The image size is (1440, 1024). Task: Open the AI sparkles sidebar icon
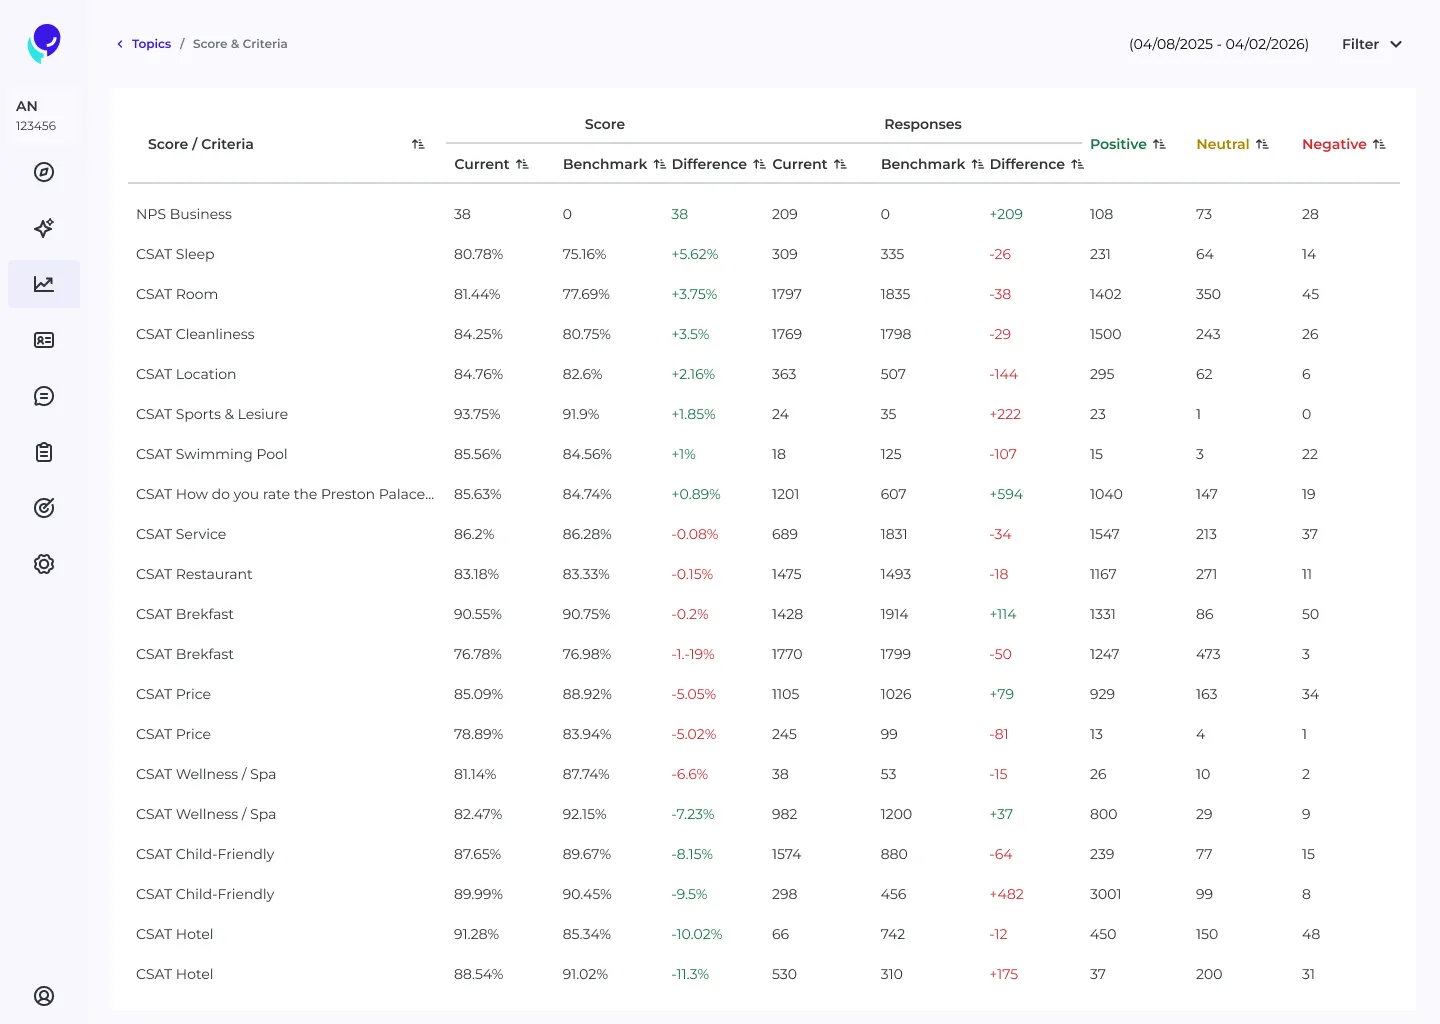(44, 228)
